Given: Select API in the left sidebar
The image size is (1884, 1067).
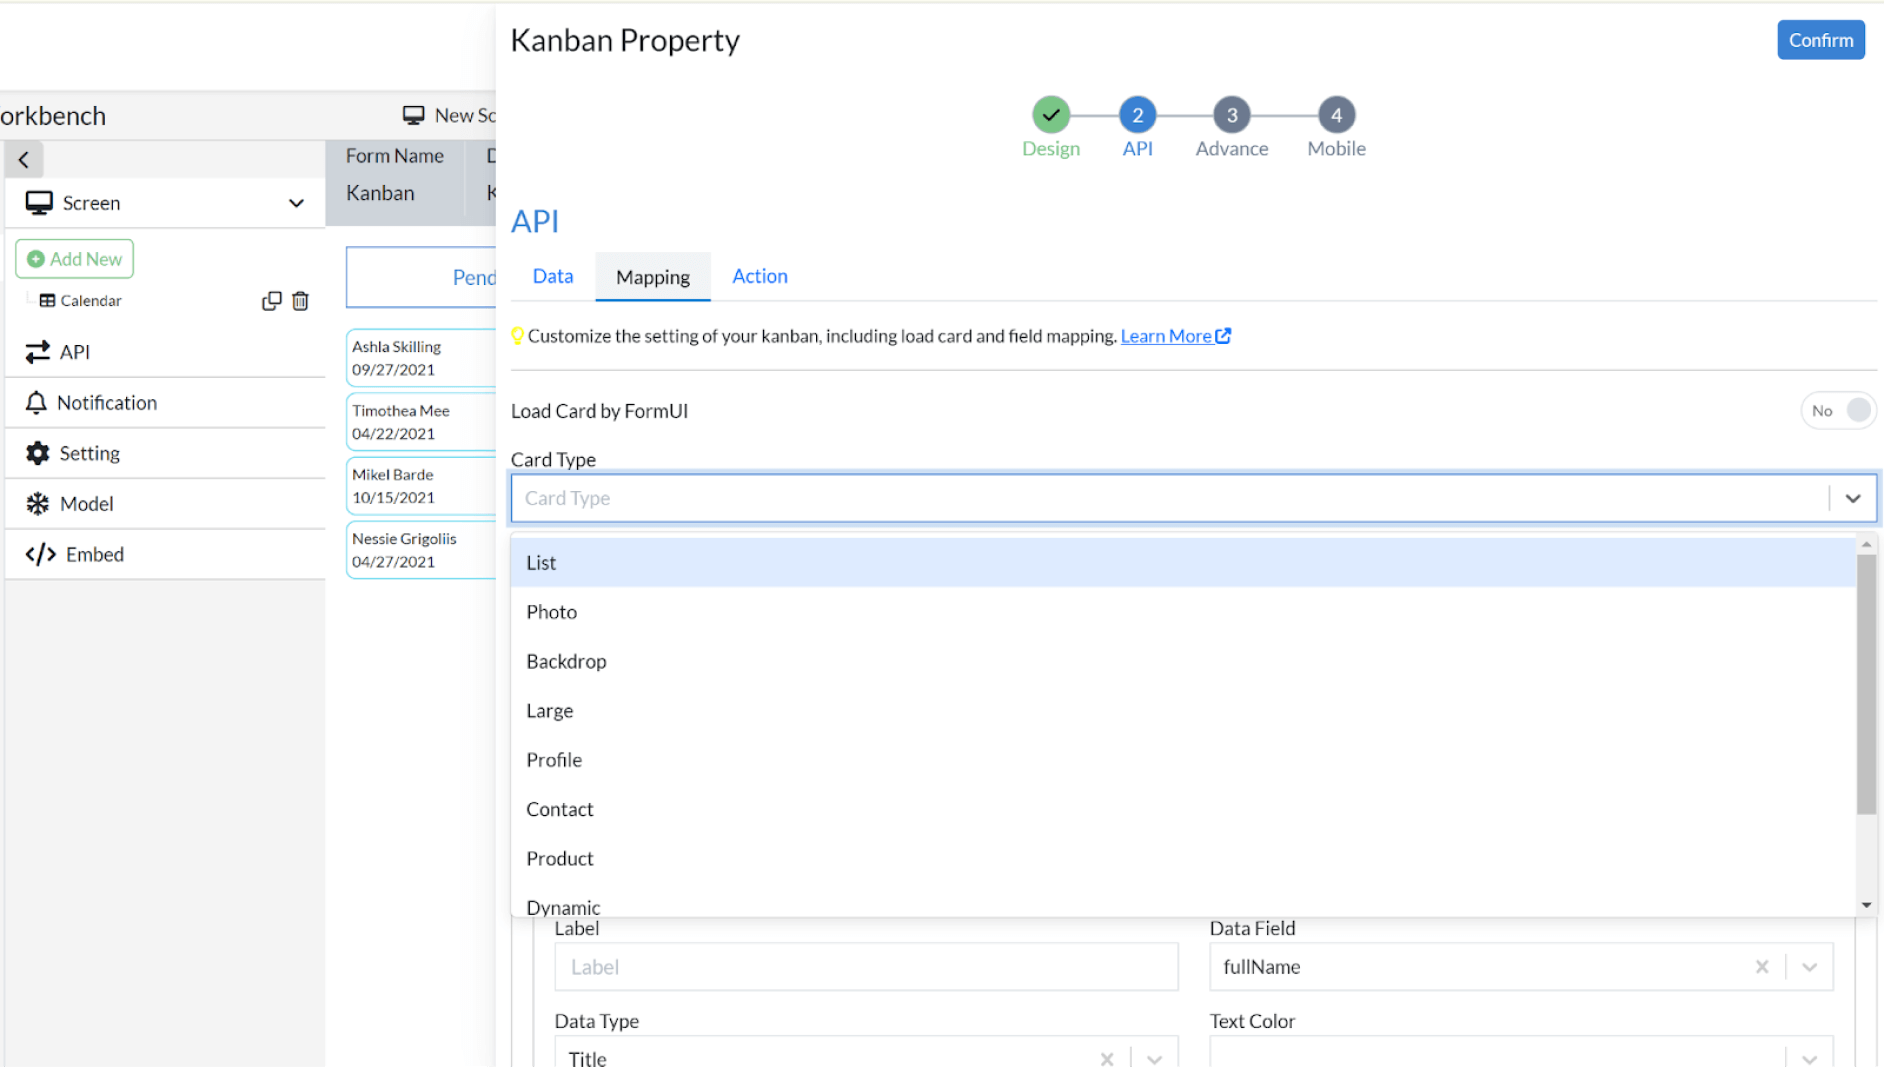Looking at the screenshot, I should (x=72, y=352).
